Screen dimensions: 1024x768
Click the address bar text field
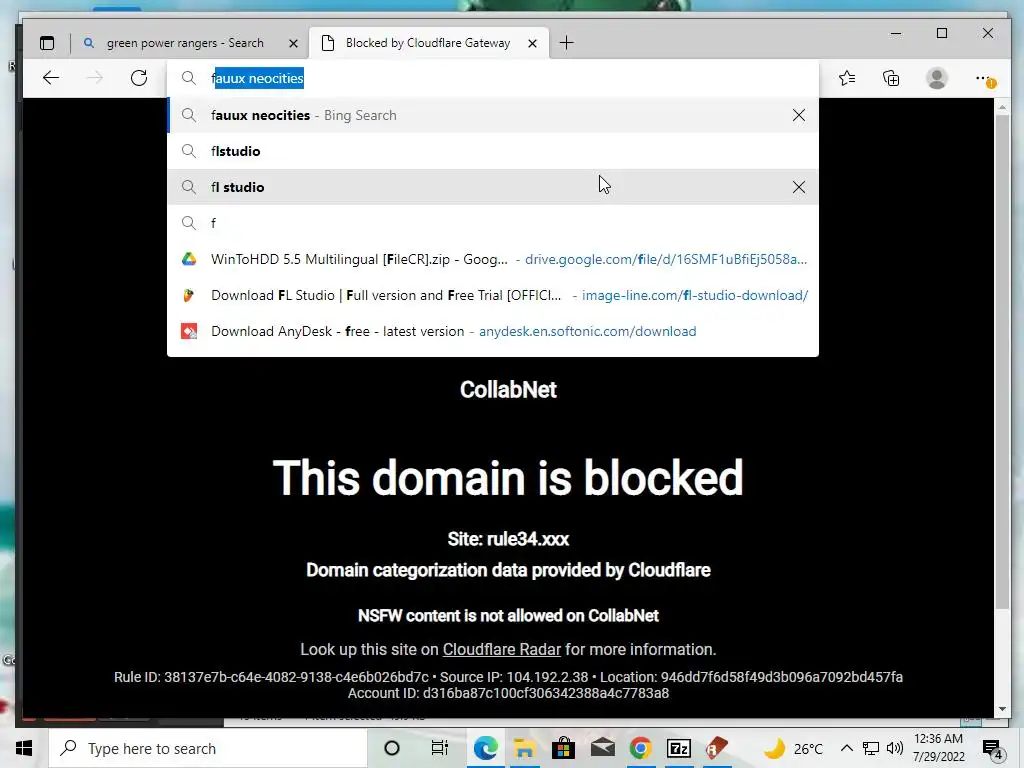(x=493, y=78)
